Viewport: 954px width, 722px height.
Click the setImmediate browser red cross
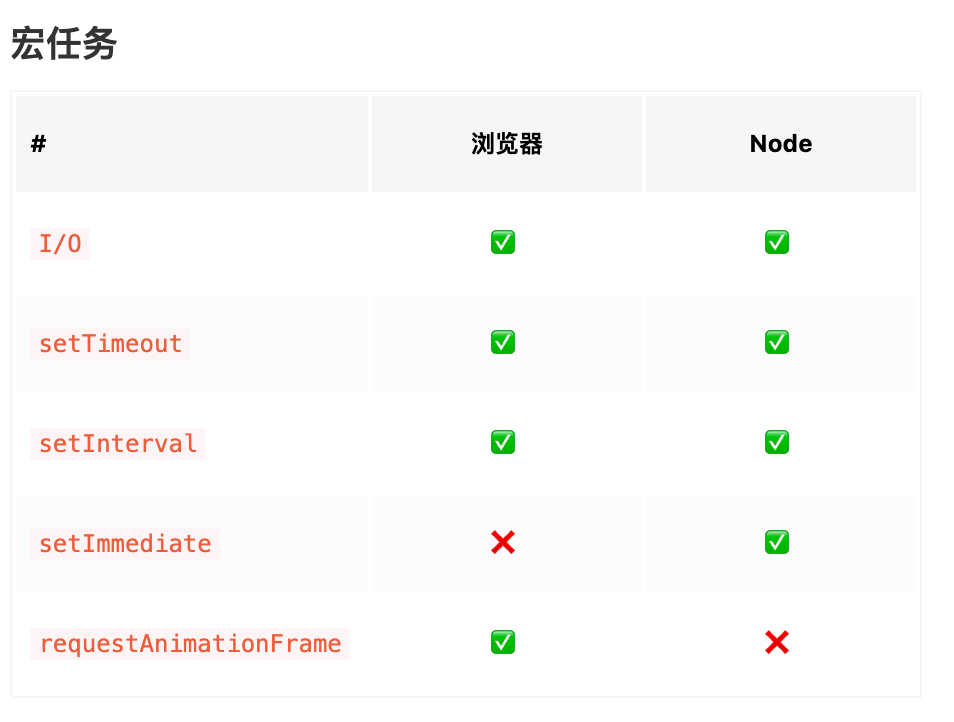tap(503, 542)
